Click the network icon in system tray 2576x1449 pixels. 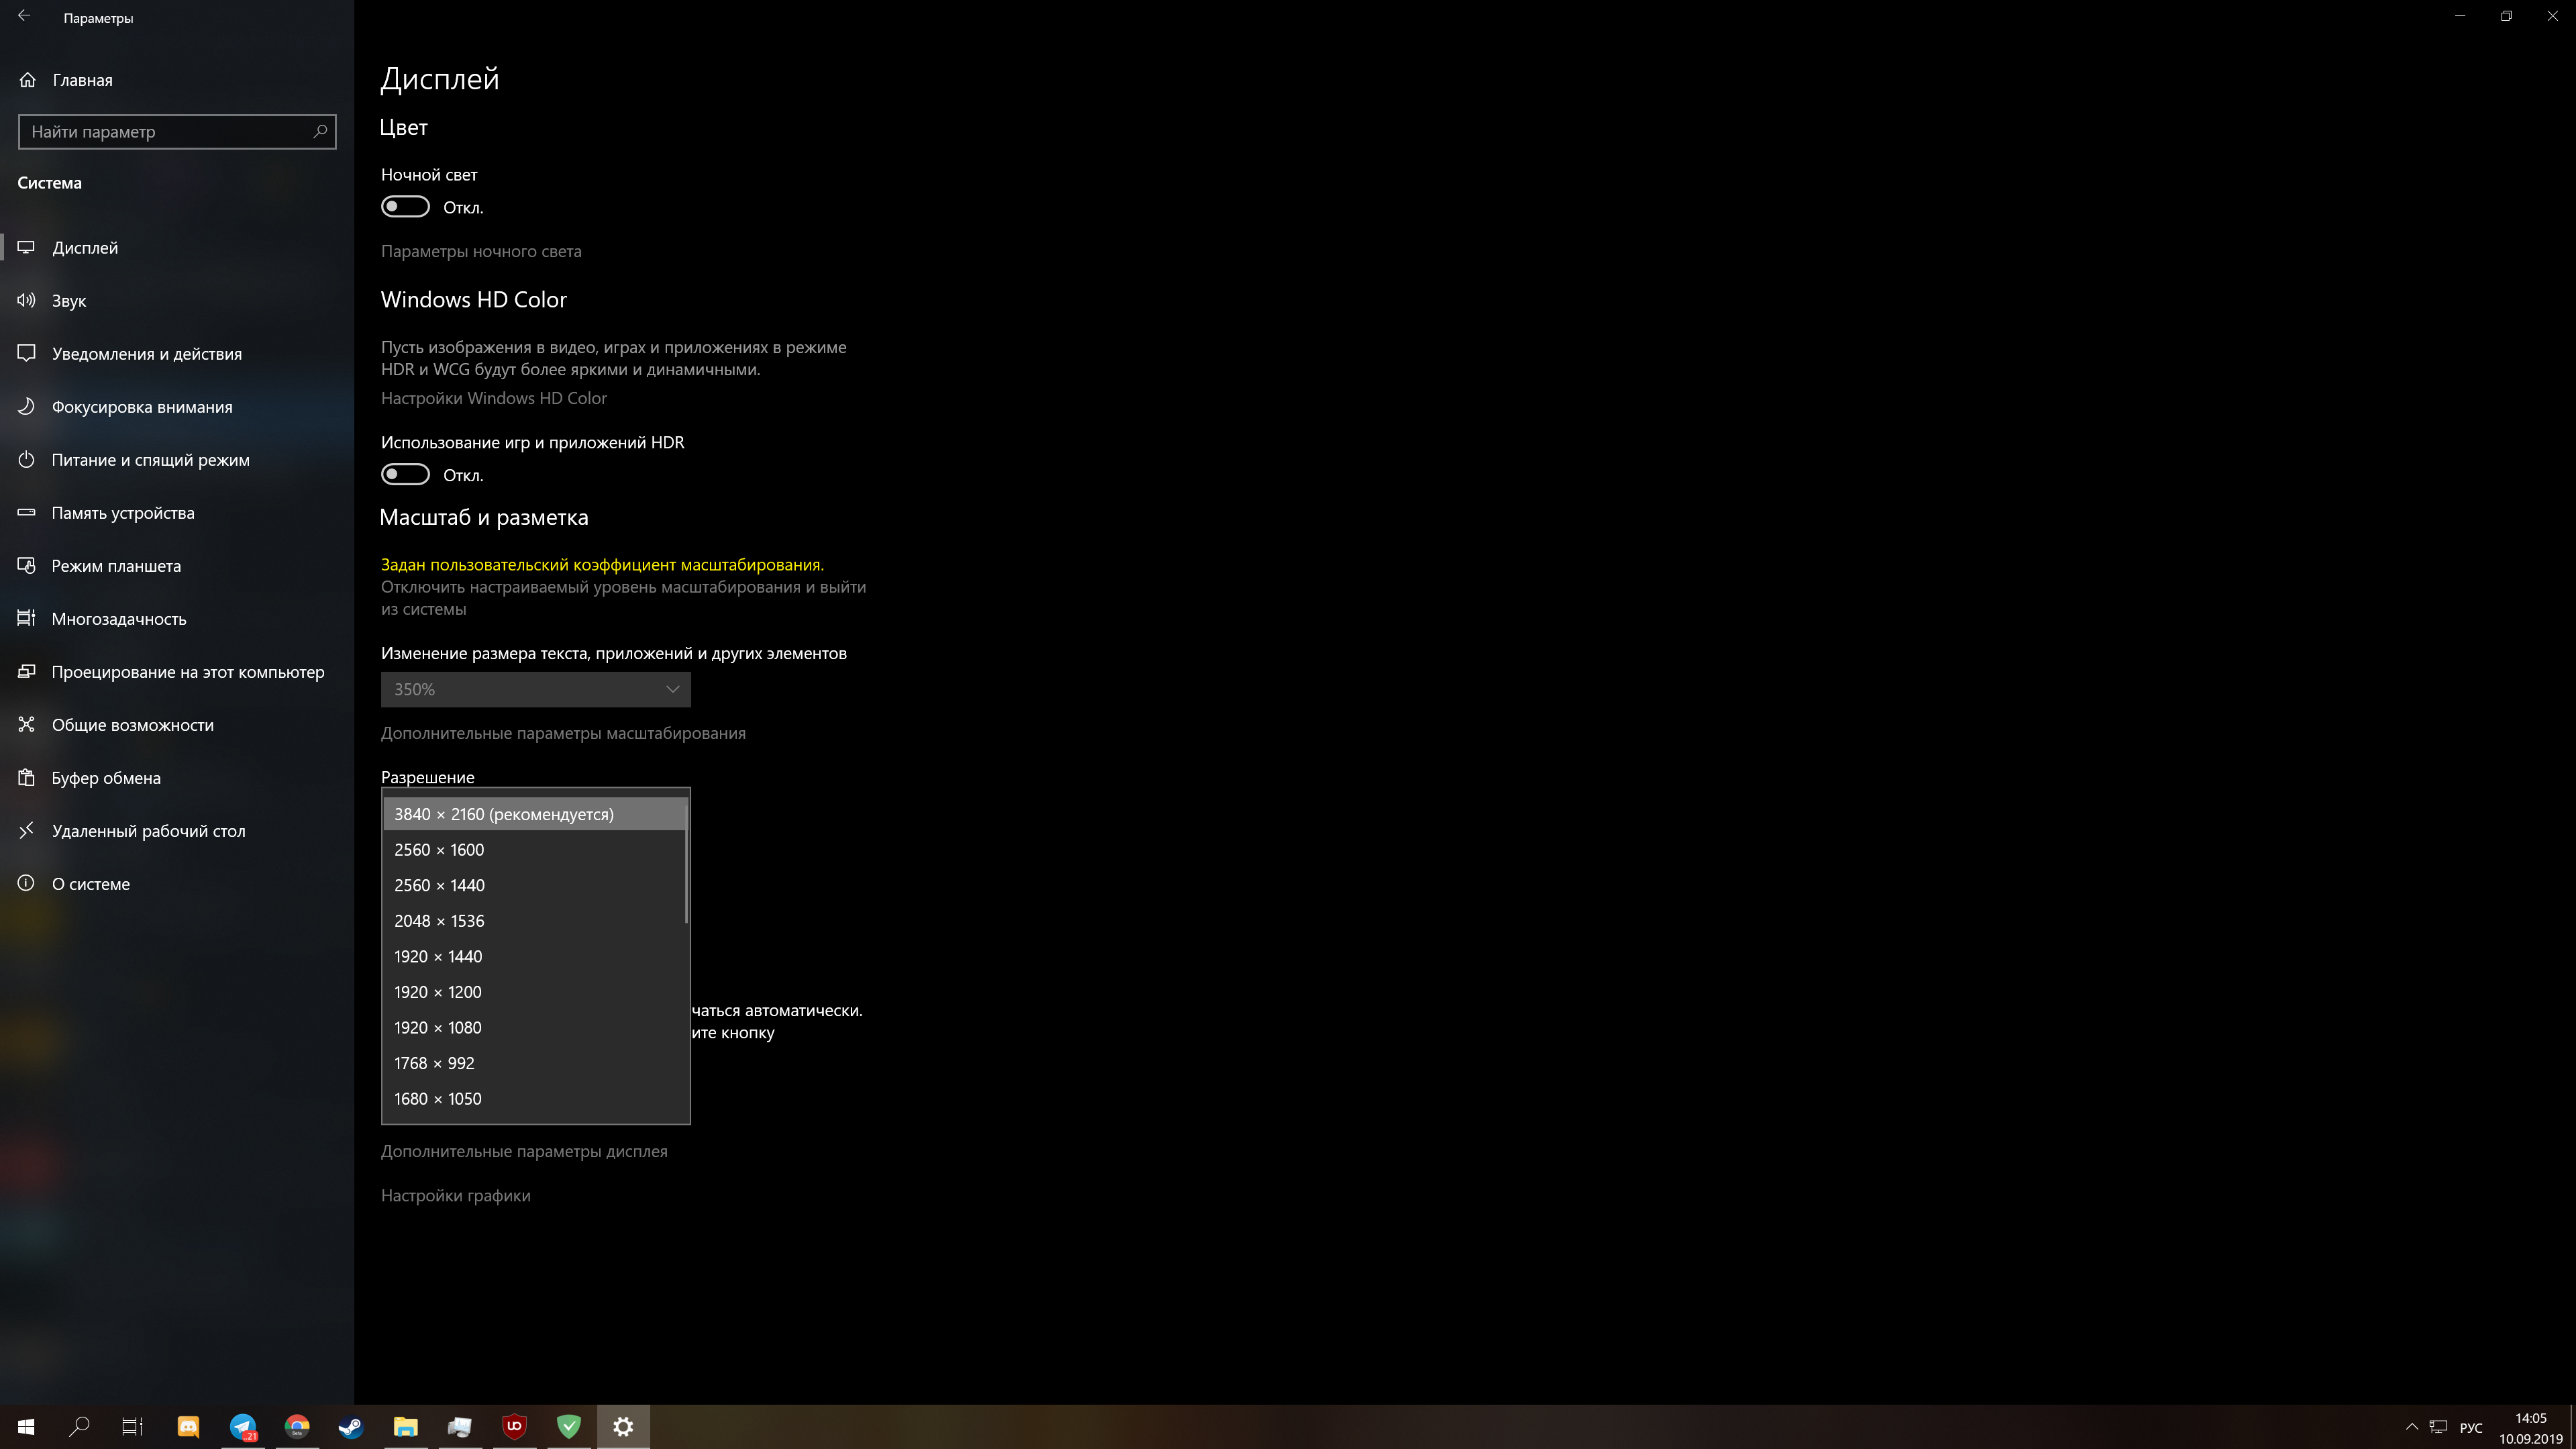[2439, 1427]
